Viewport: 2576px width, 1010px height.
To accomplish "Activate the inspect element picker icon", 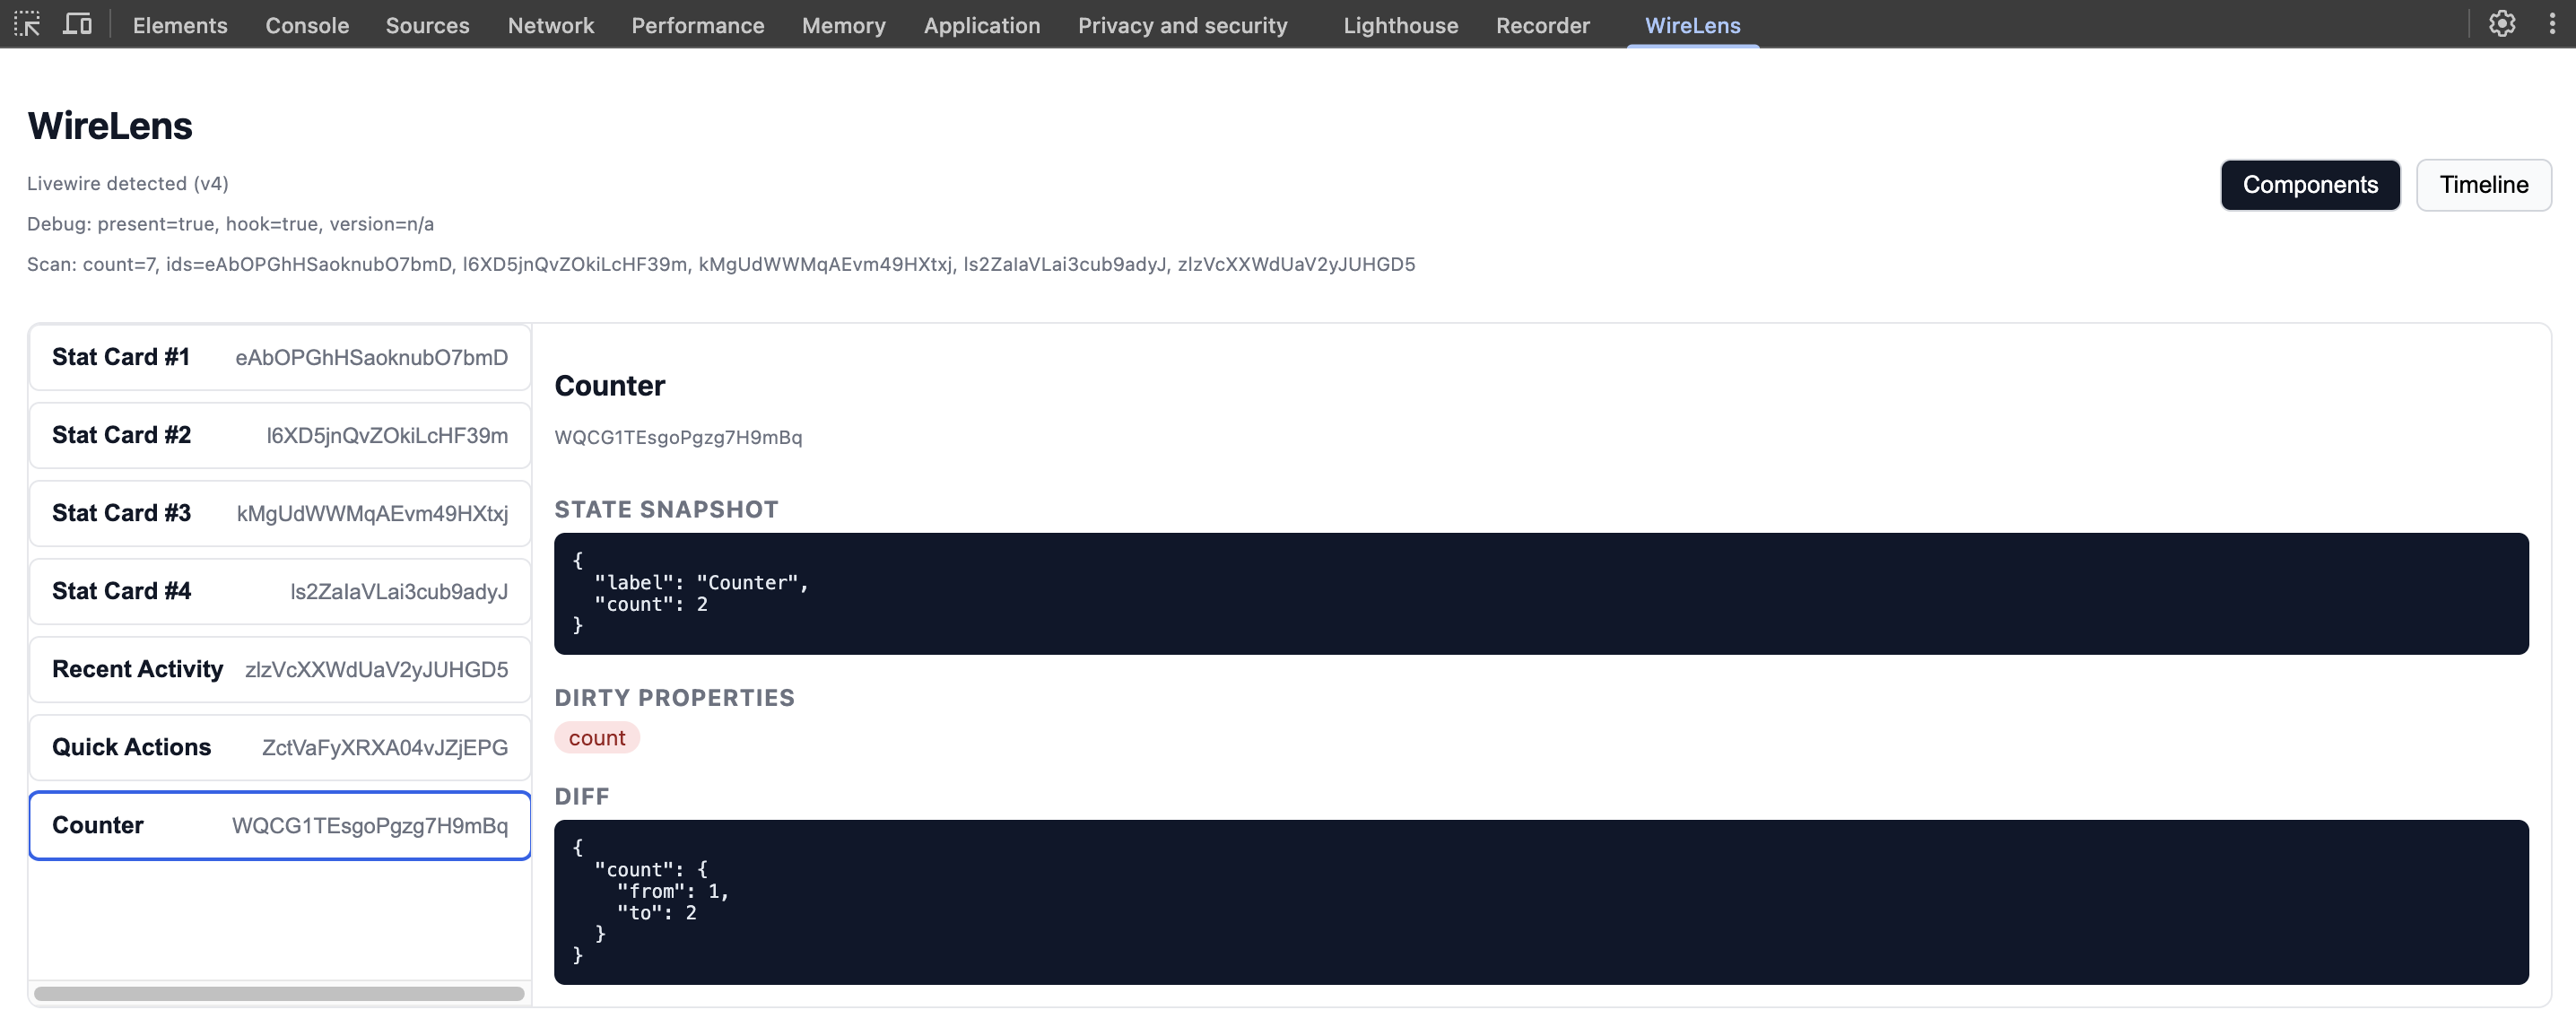I will pos(27,24).
